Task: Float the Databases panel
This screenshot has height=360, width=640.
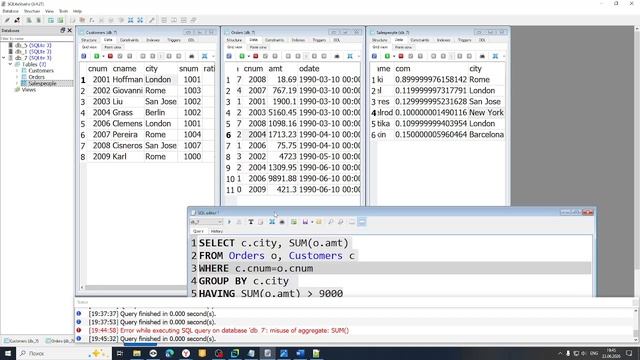Action: pyautogui.click(x=62, y=30)
